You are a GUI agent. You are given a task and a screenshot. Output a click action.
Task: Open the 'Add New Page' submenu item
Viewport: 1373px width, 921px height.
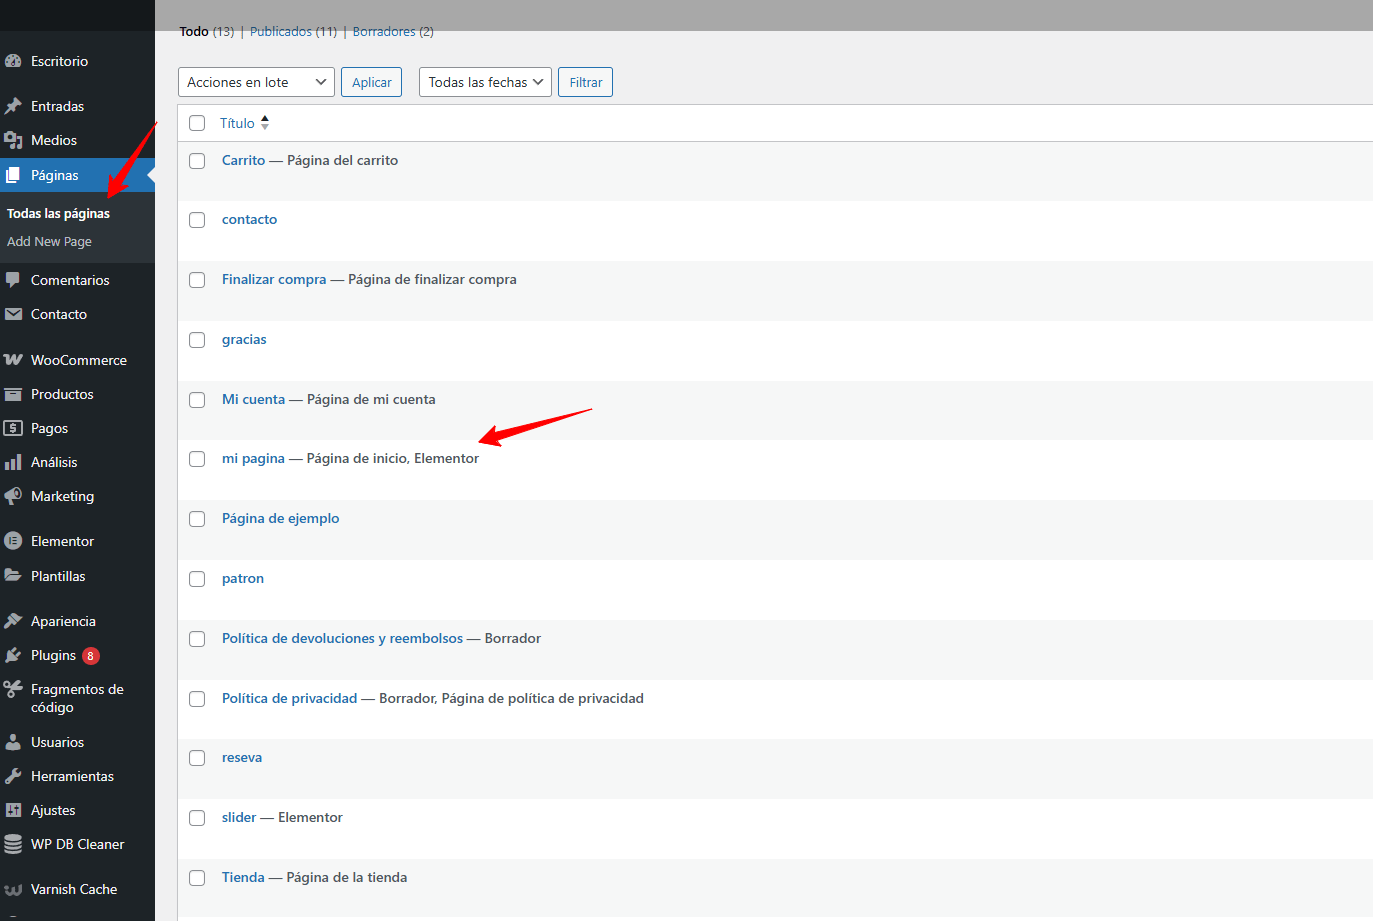49,242
